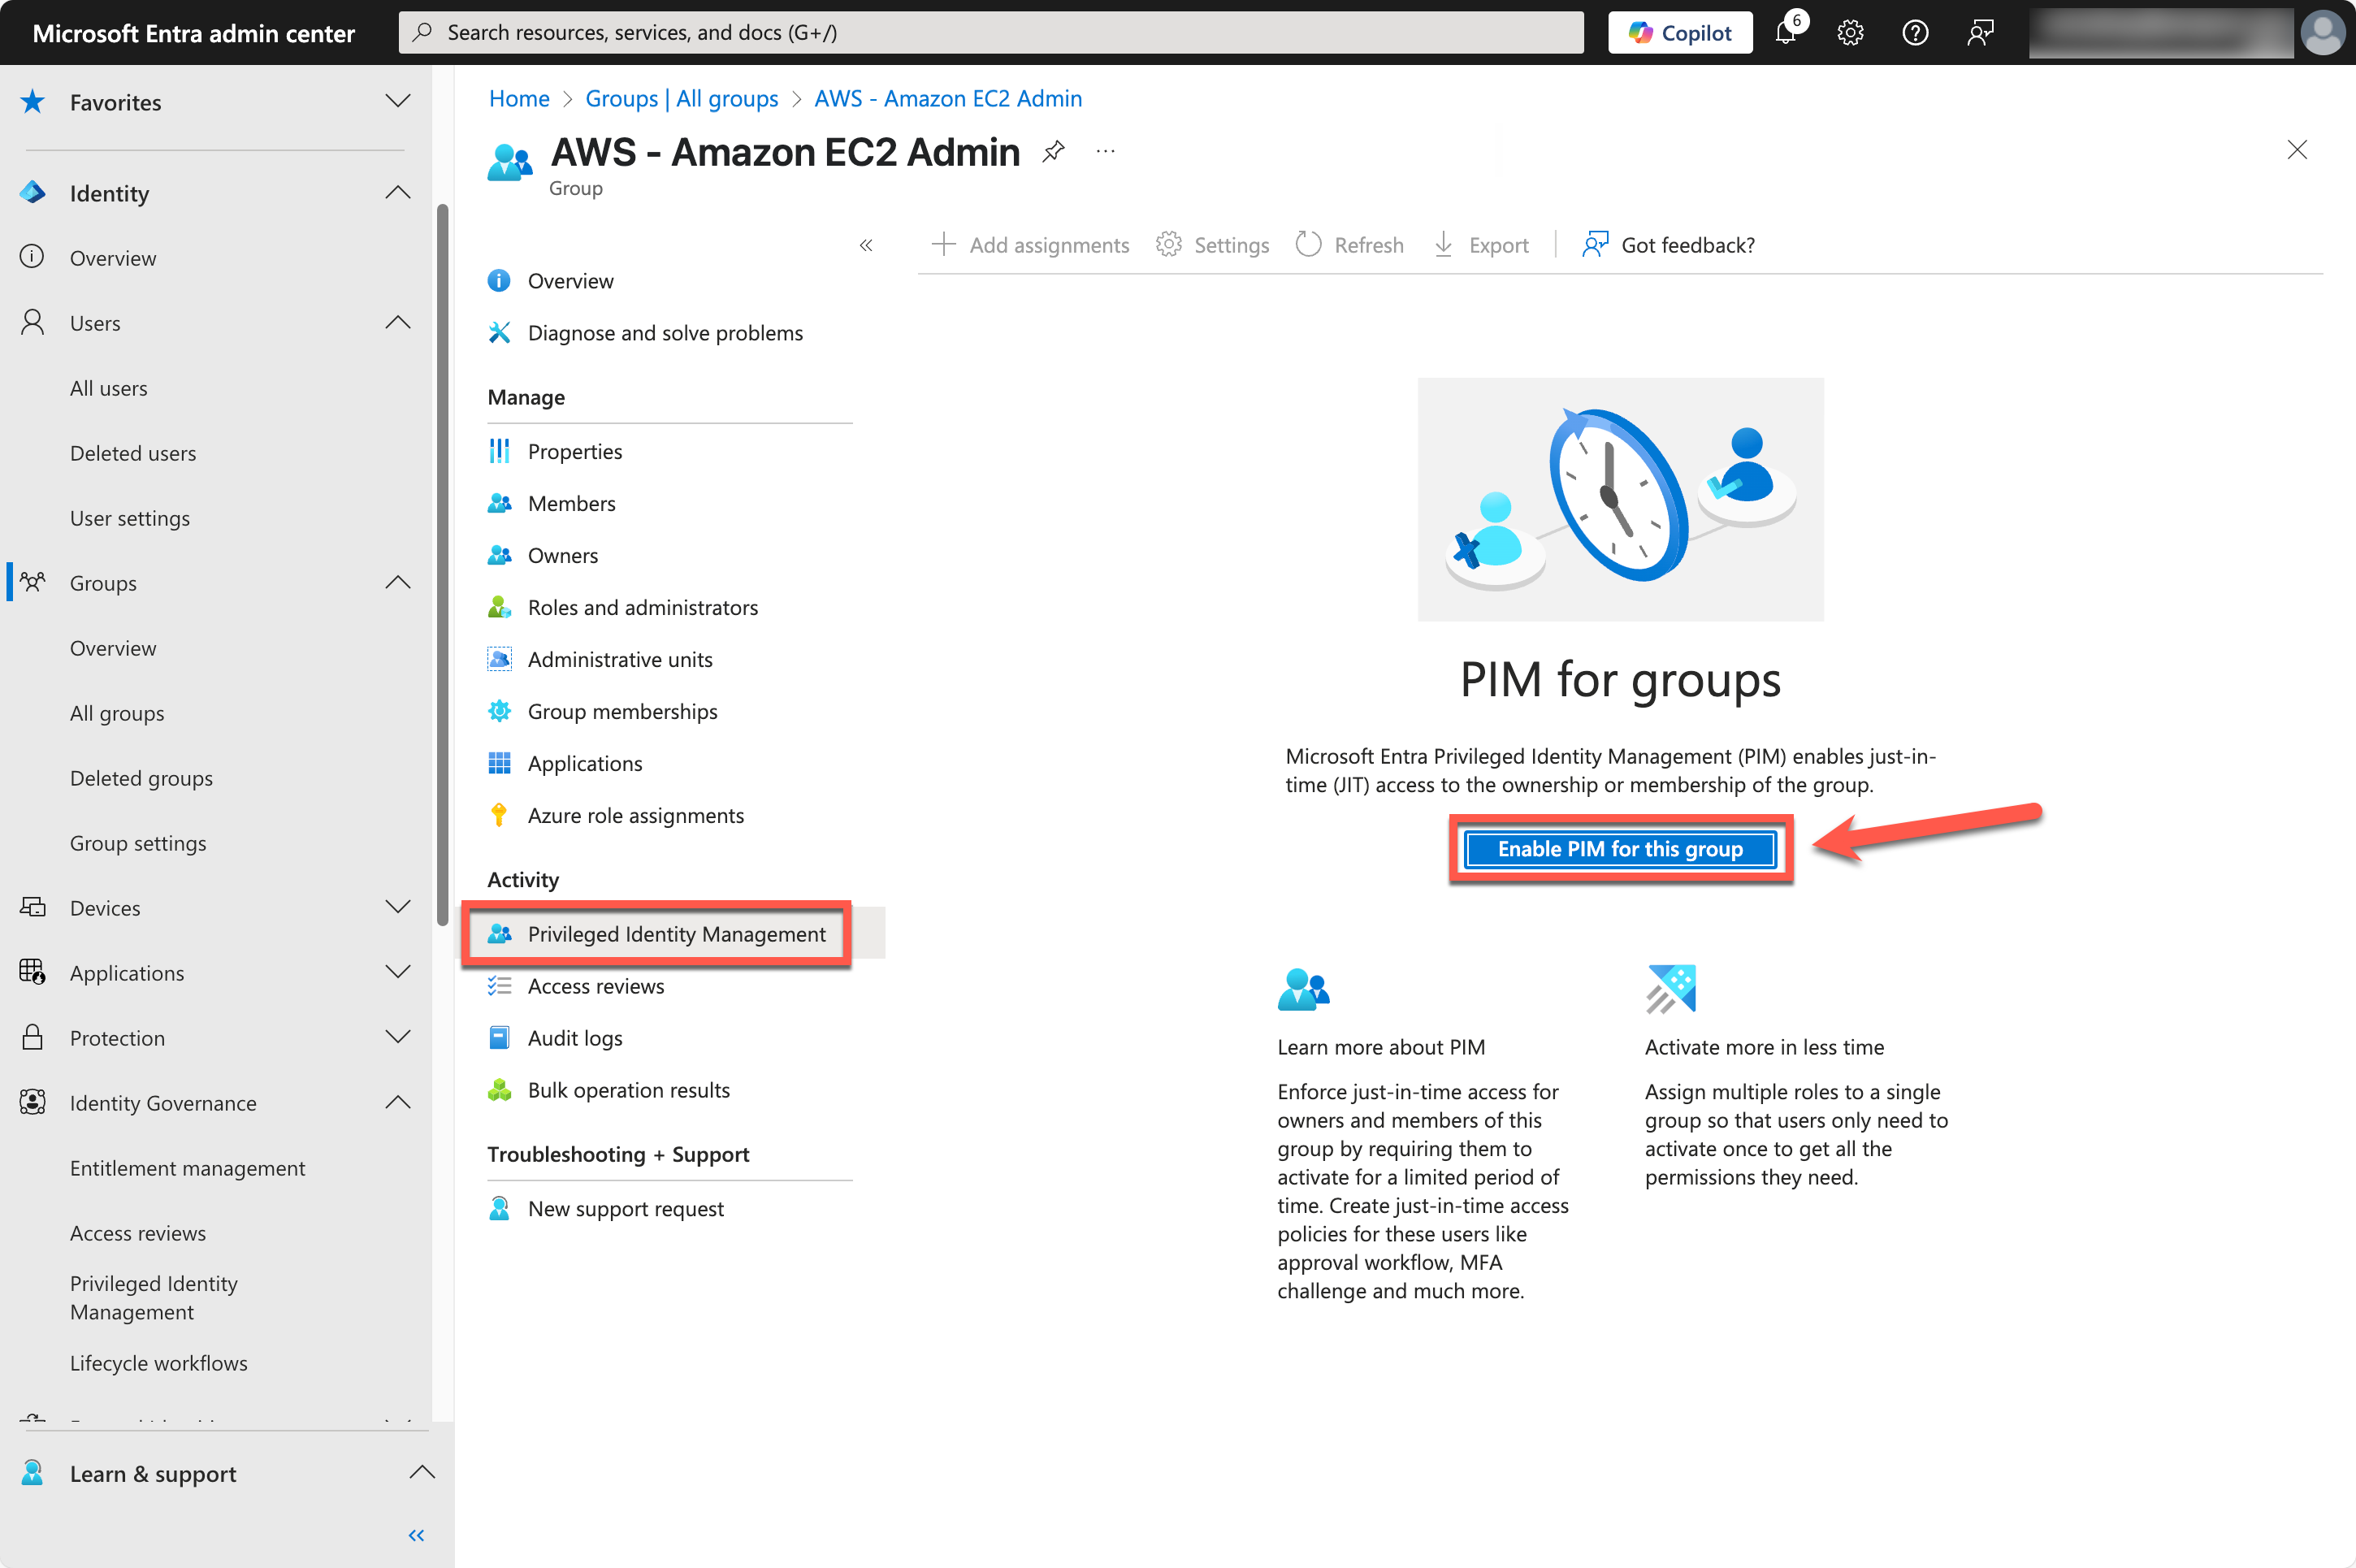Click the help question mark icon
The width and height of the screenshot is (2356, 1568).
point(1915,32)
